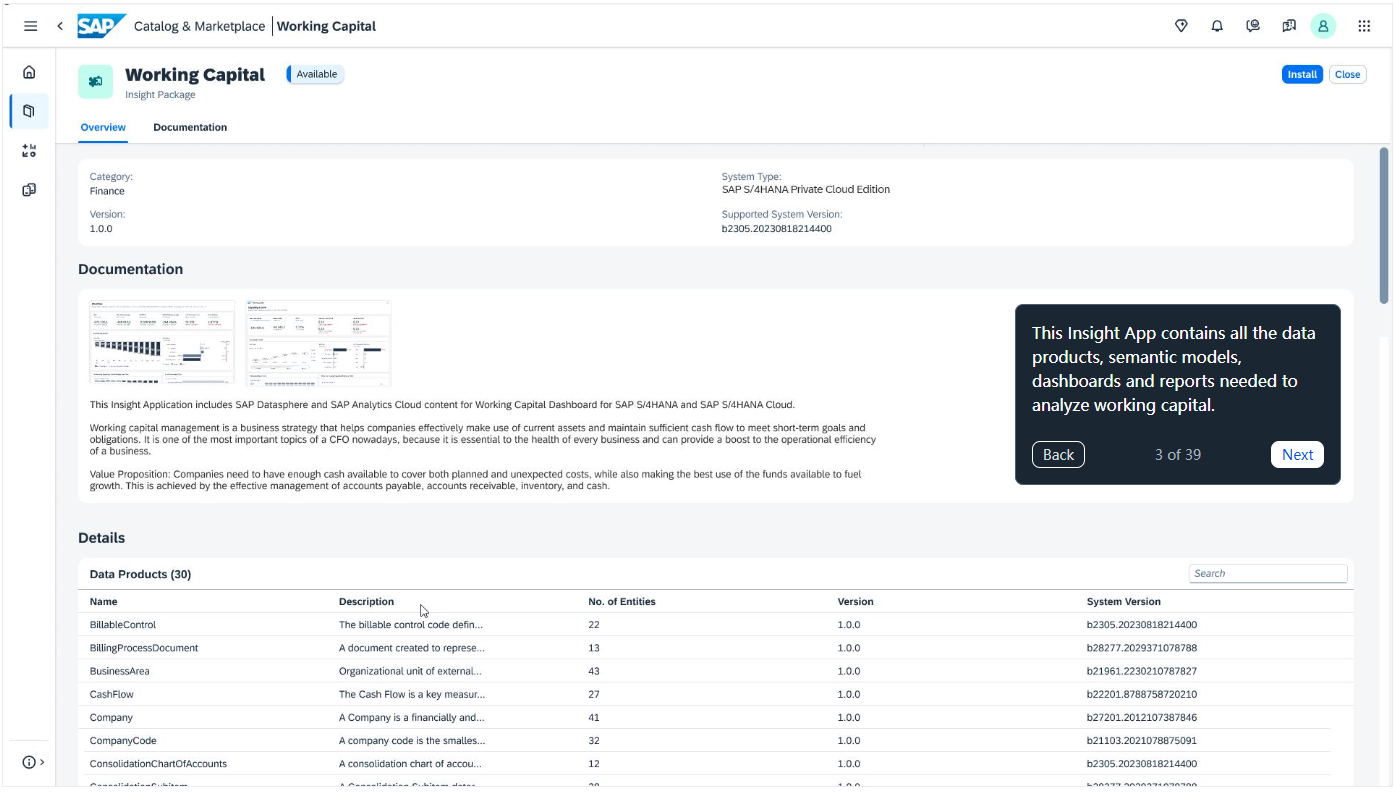Go to Home in the sidebar
The height and width of the screenshot is (795, 1395).
click(x=29, y=72)
